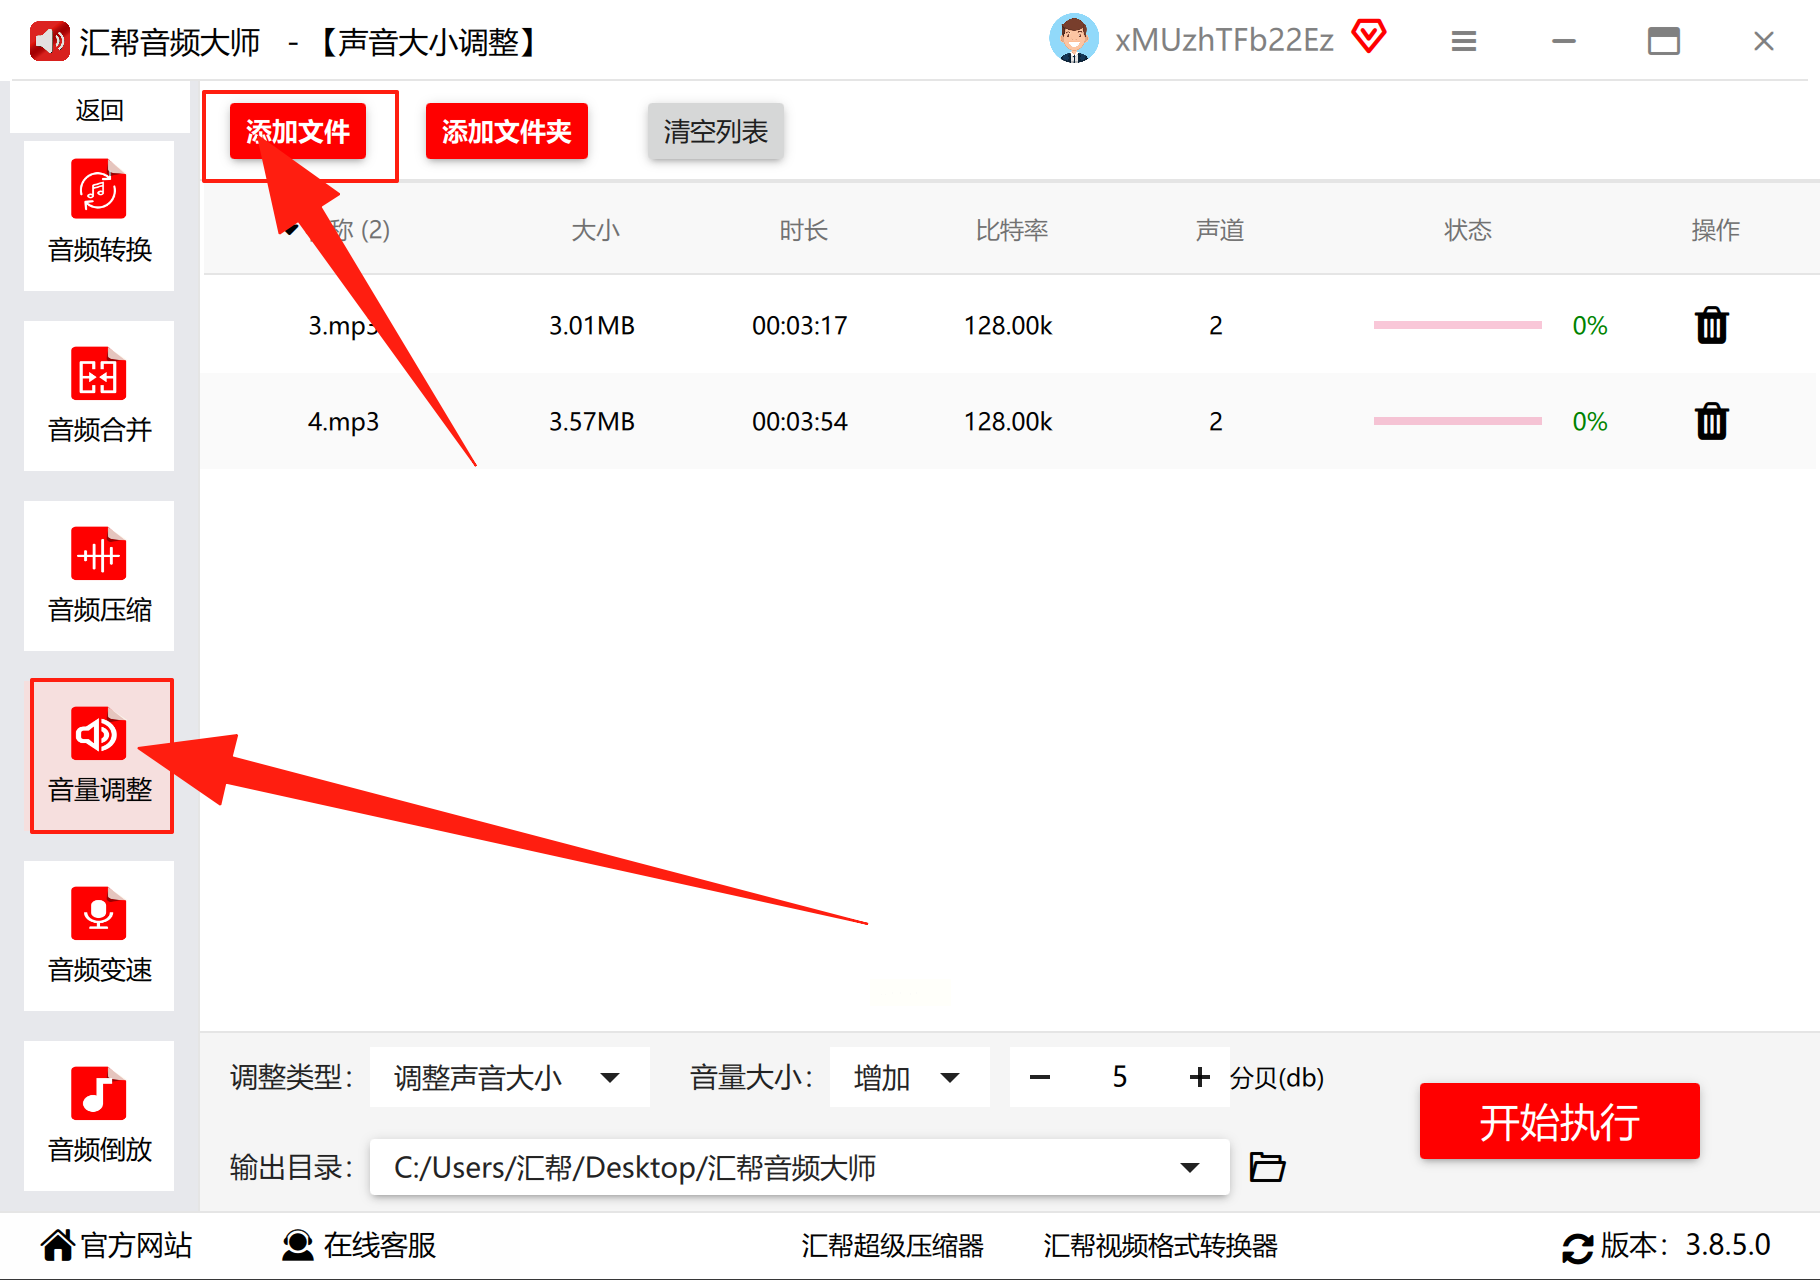The height and width of the screenshot is (1280, 1820).
Task: Open the hamburger menu in title bar
Action: click(x=1464, y=41)
